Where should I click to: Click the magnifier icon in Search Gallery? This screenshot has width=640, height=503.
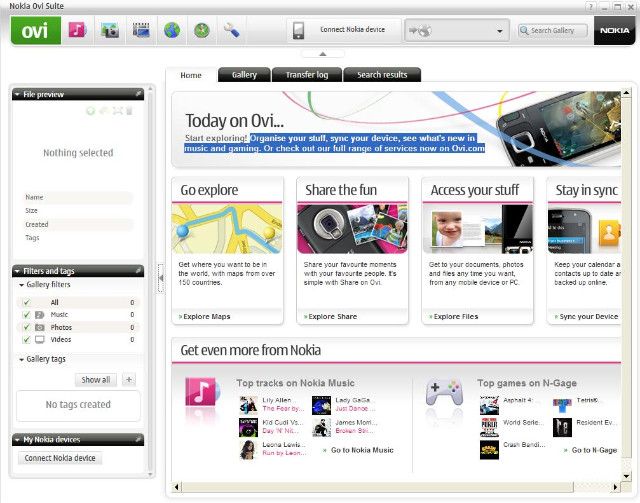click(x=524, y=30)
